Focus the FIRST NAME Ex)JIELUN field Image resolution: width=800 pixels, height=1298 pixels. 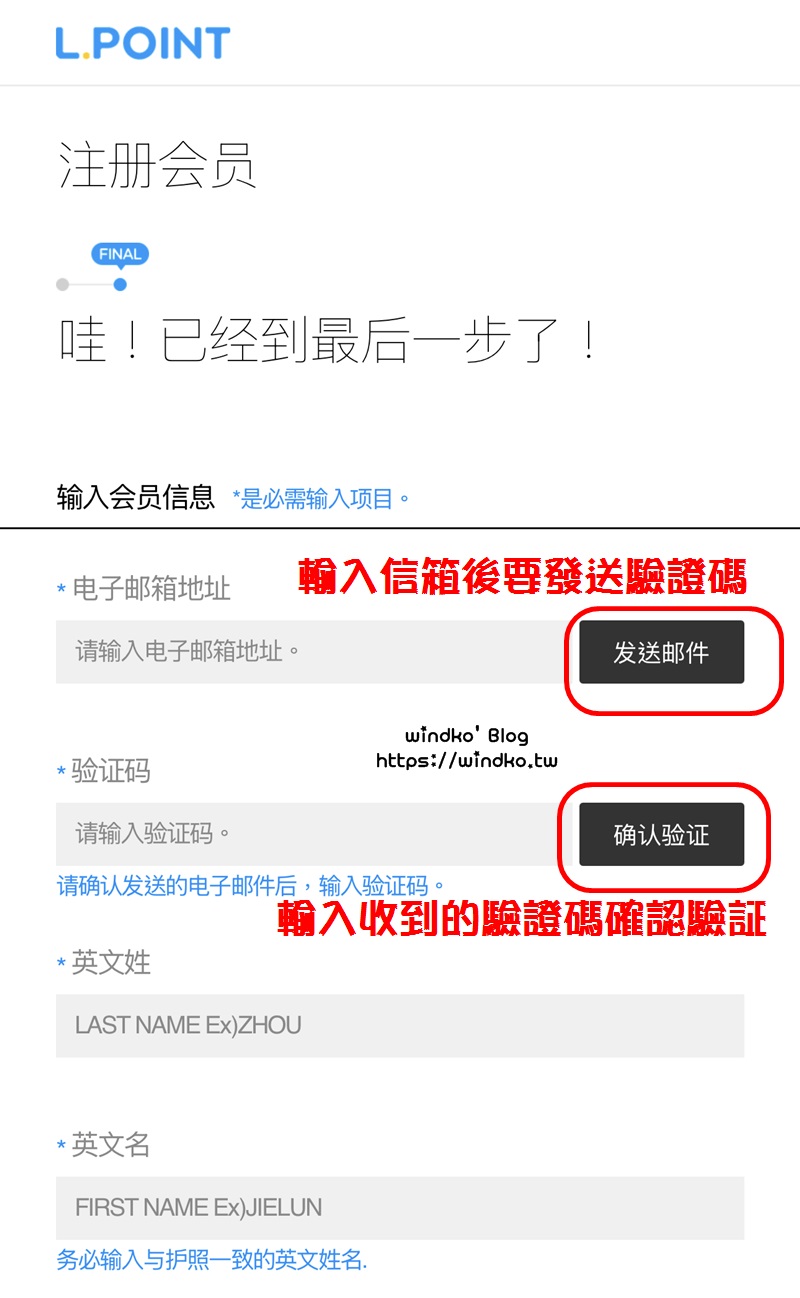click(x=400, y=1208)
